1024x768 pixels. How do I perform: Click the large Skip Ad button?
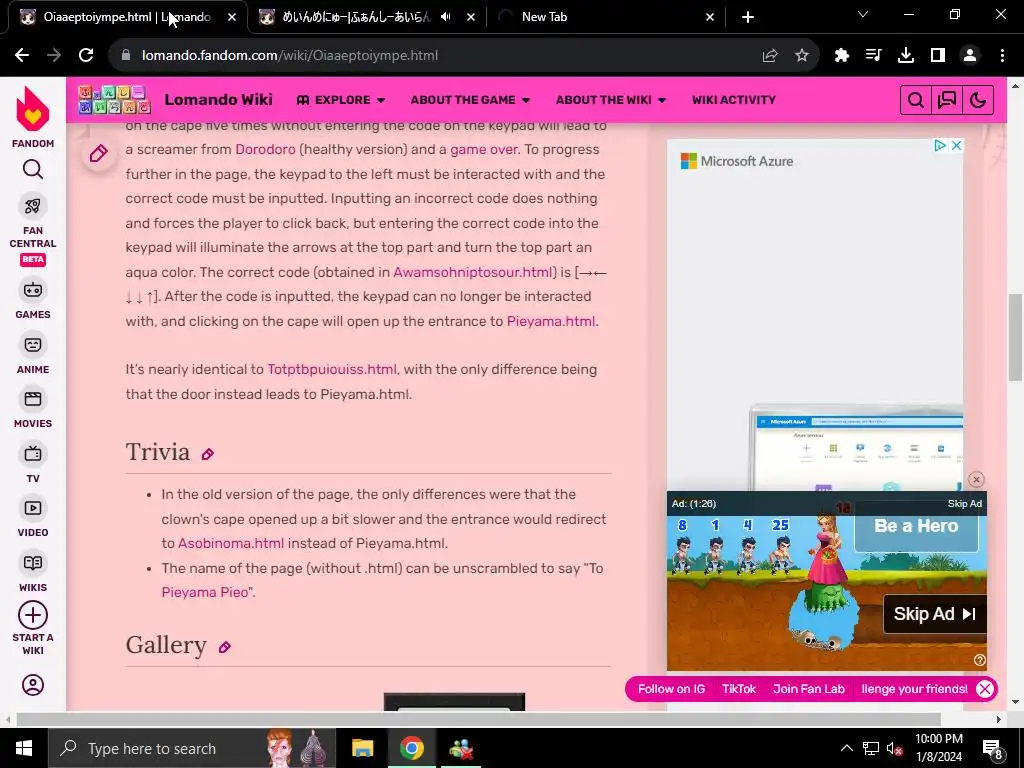[x=935, y=614]
